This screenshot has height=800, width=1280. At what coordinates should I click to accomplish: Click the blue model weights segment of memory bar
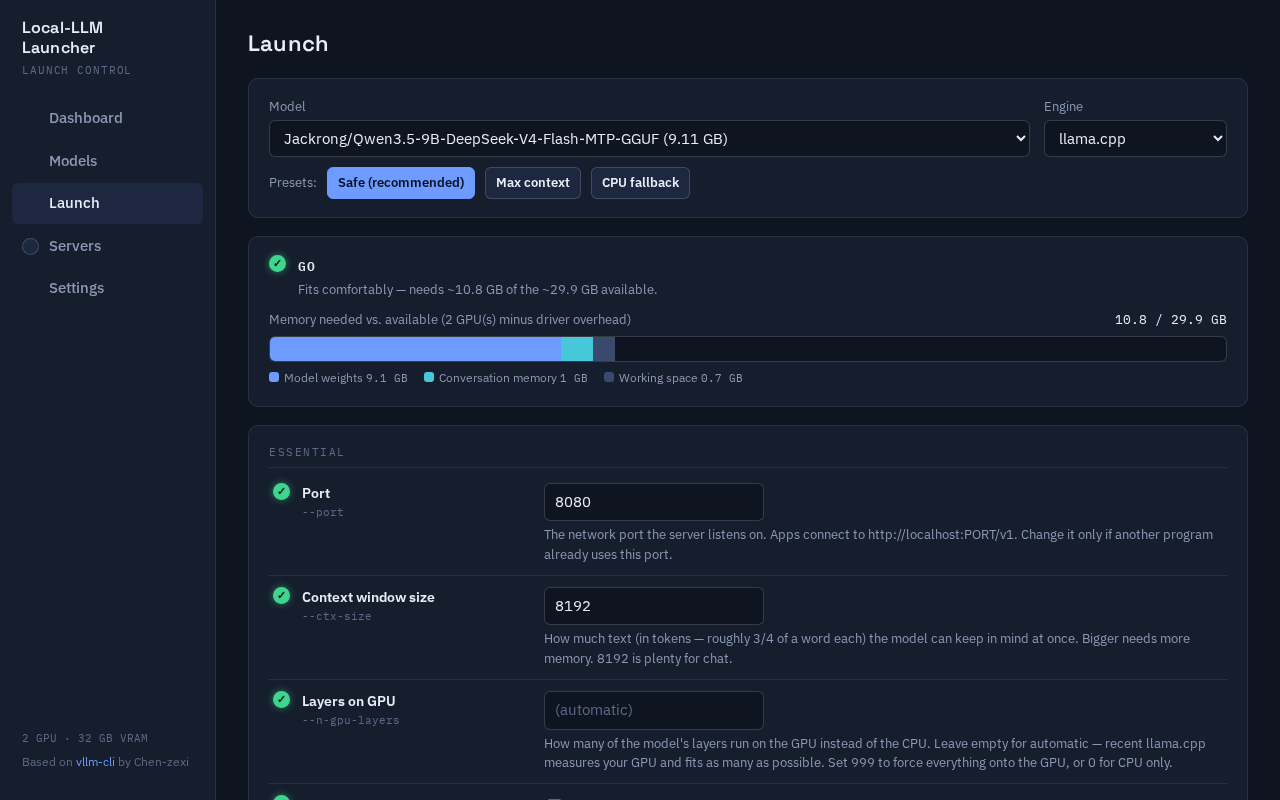click(415, 349)
